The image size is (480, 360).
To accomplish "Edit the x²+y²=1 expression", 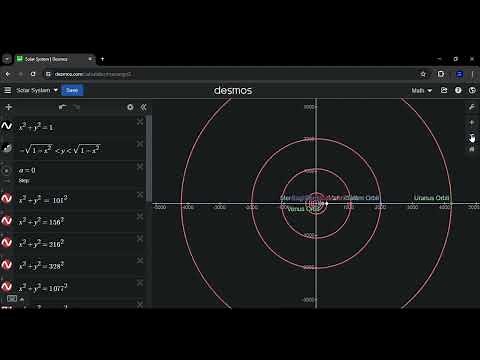I will (x=36, y=127).
